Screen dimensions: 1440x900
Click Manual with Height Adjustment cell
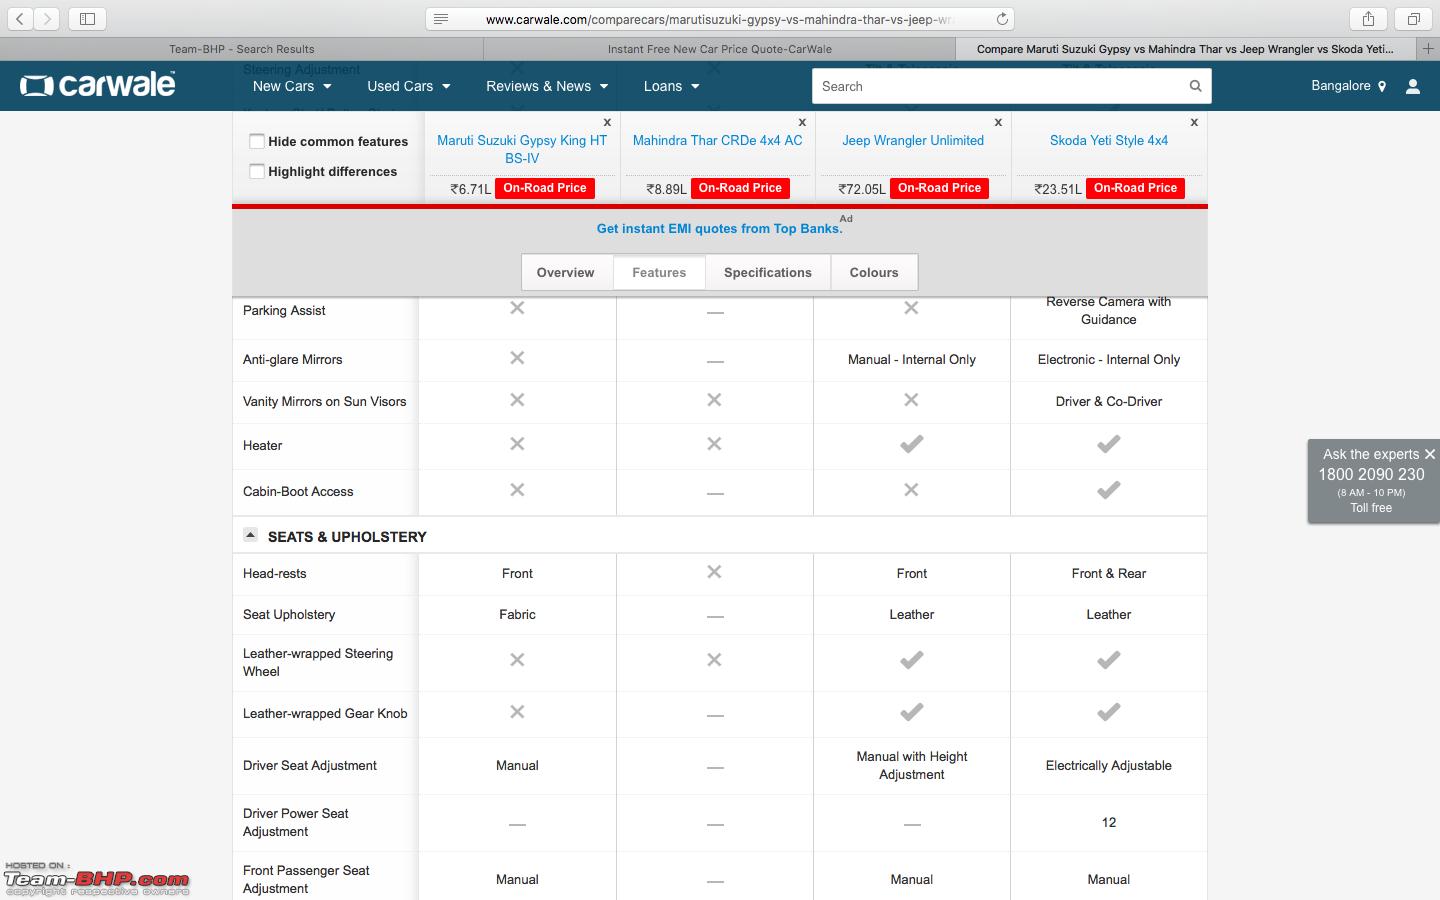911,766
